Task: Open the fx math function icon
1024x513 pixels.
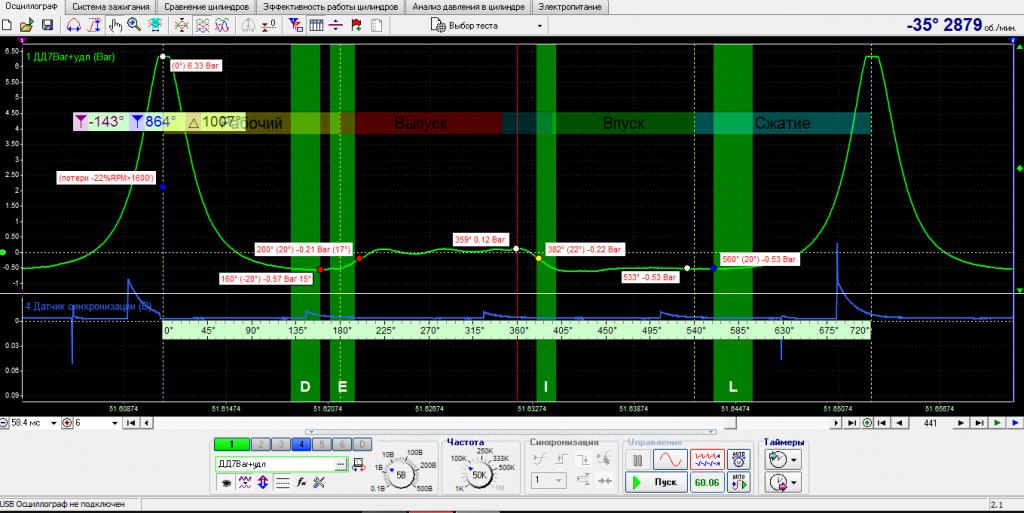Action: click(x=301, y=483)
